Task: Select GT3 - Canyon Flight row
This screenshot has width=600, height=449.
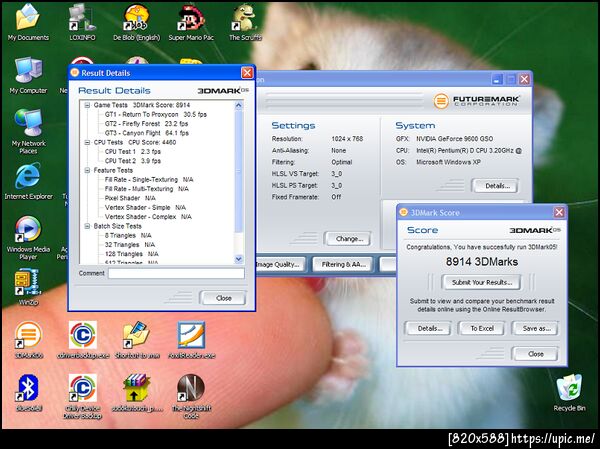Action: [147, 133]
